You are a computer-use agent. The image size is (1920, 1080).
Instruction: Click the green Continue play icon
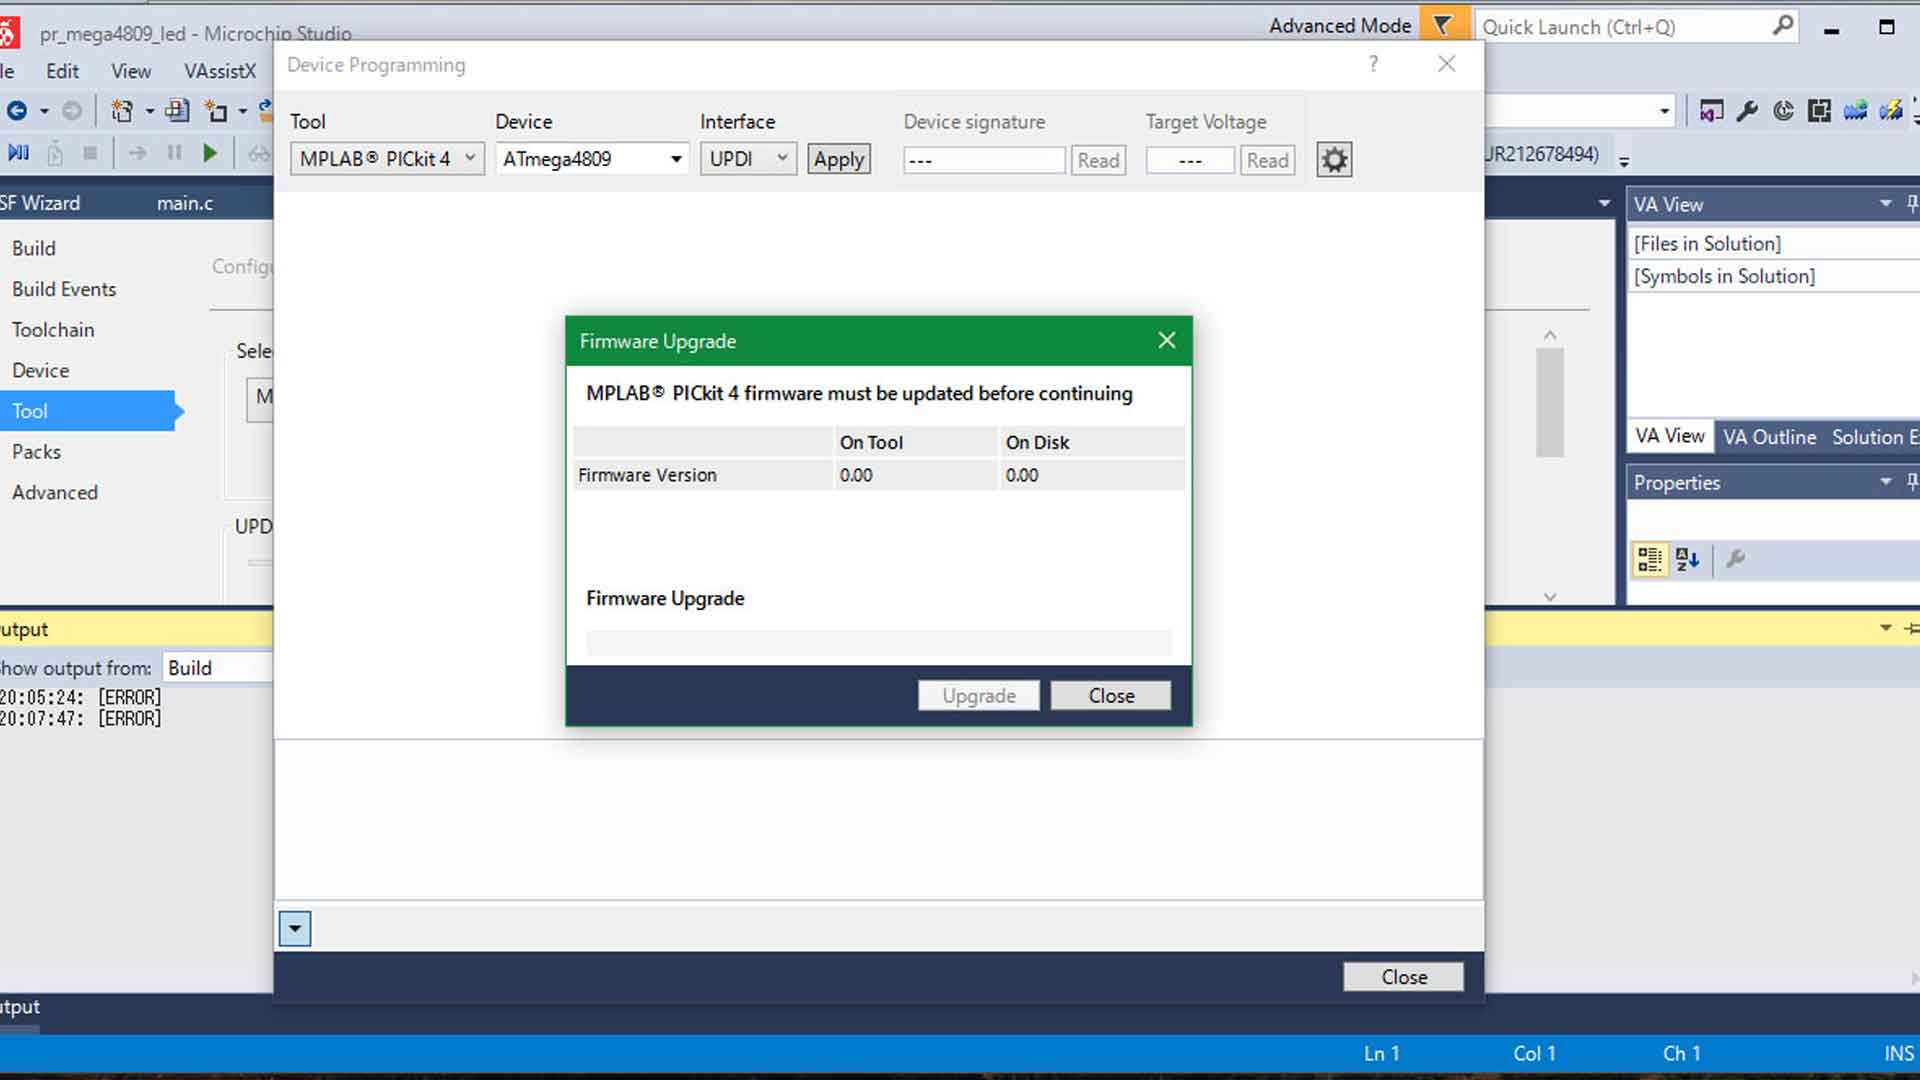[x=210, y=153]
